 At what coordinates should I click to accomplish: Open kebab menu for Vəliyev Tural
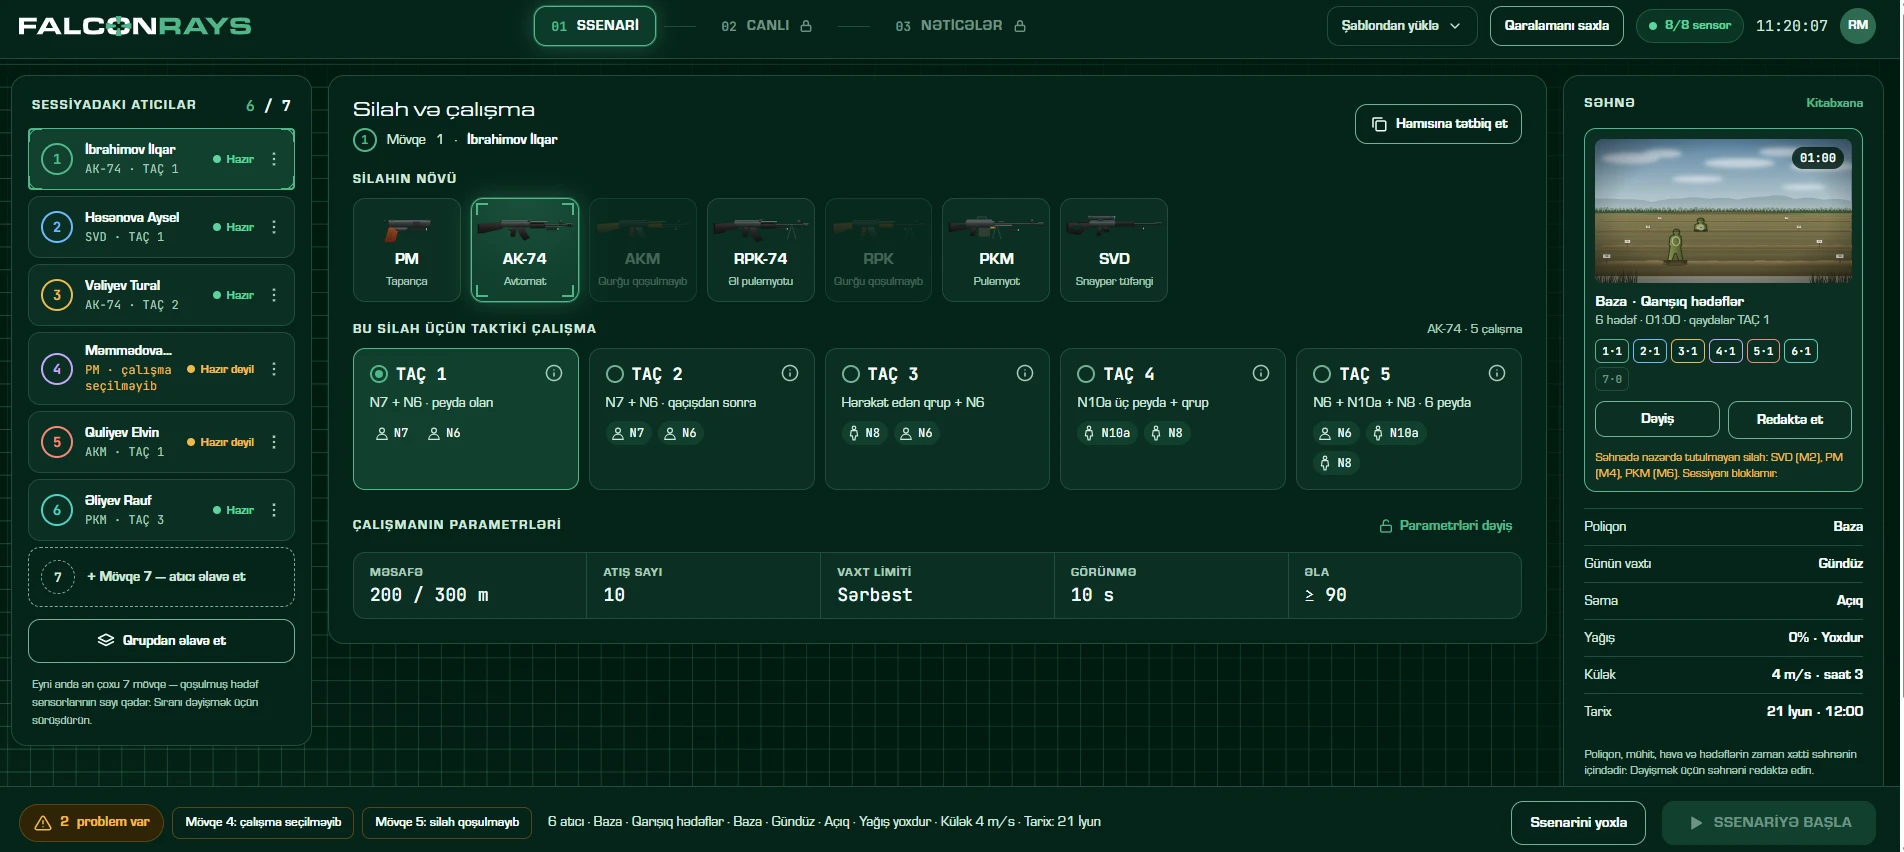pos(274,295)
